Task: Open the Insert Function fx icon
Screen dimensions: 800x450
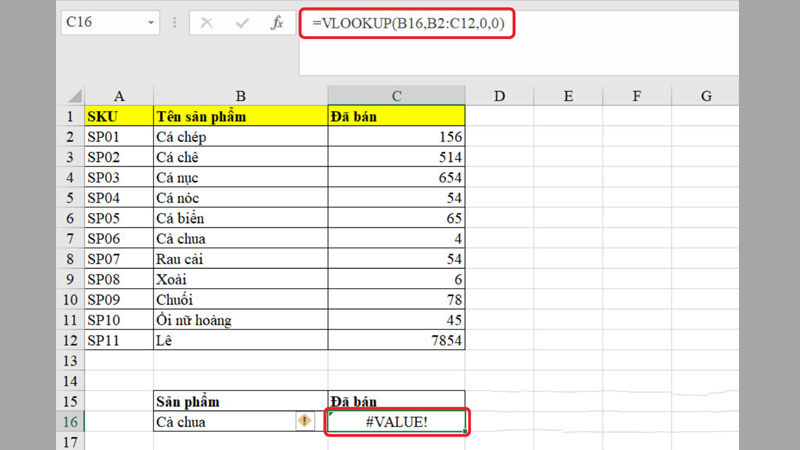Action: (x=277, y=23)
